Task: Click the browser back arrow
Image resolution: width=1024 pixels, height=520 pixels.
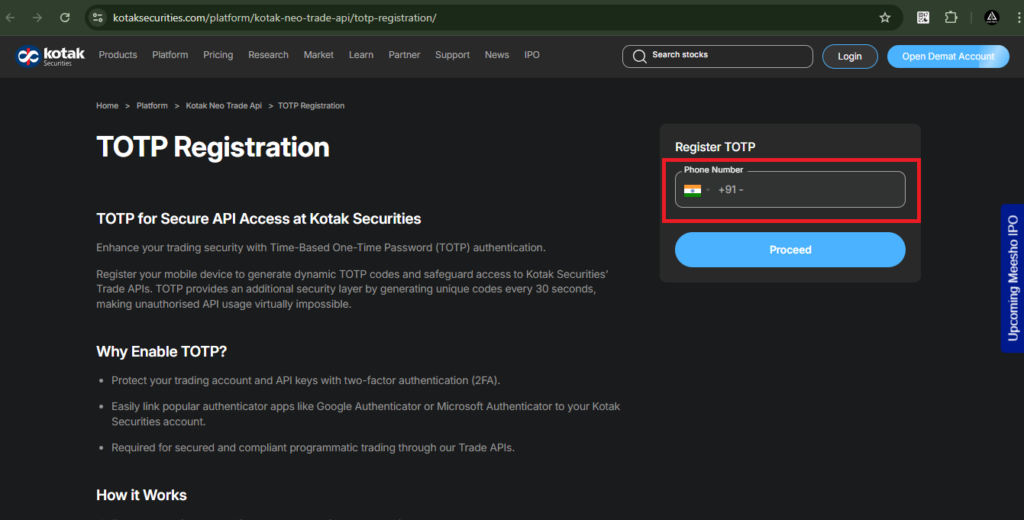Action: point(11,18)
